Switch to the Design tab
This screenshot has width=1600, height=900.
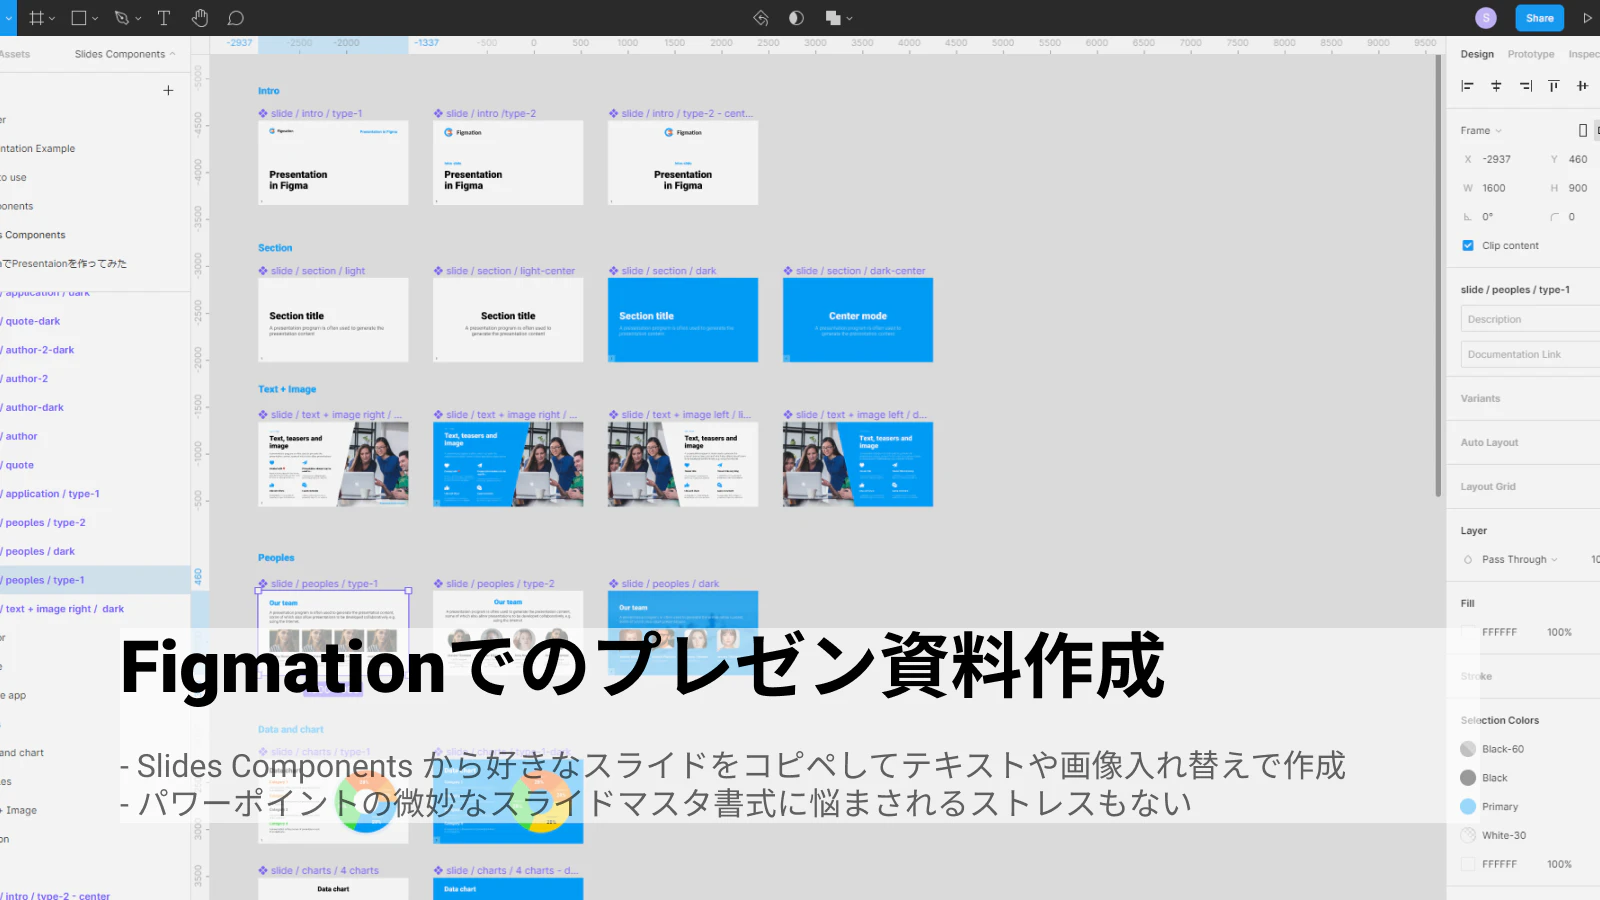point(1477,54)
